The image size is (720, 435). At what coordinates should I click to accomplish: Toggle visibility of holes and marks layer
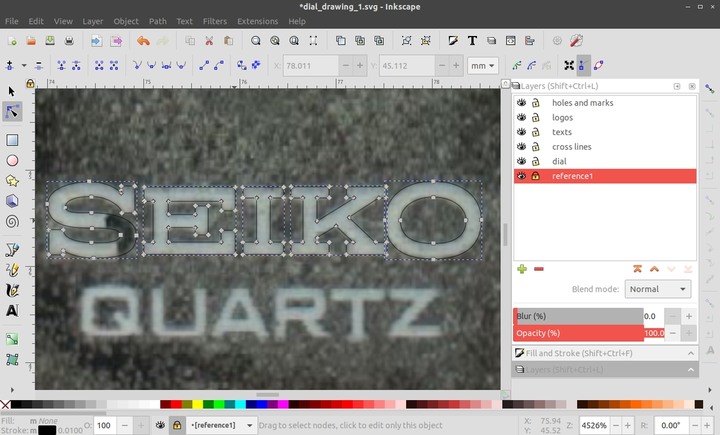click(x=521, y=102)
